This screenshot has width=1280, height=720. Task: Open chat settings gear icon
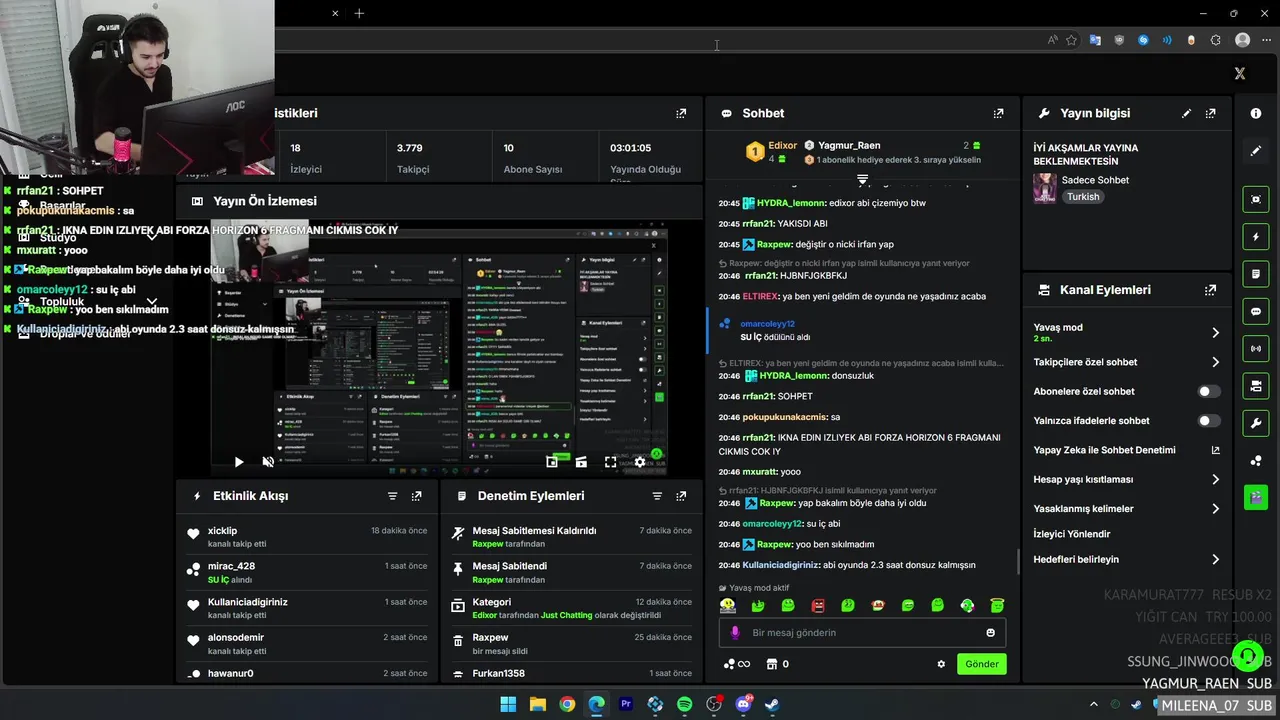coord(941,664)
